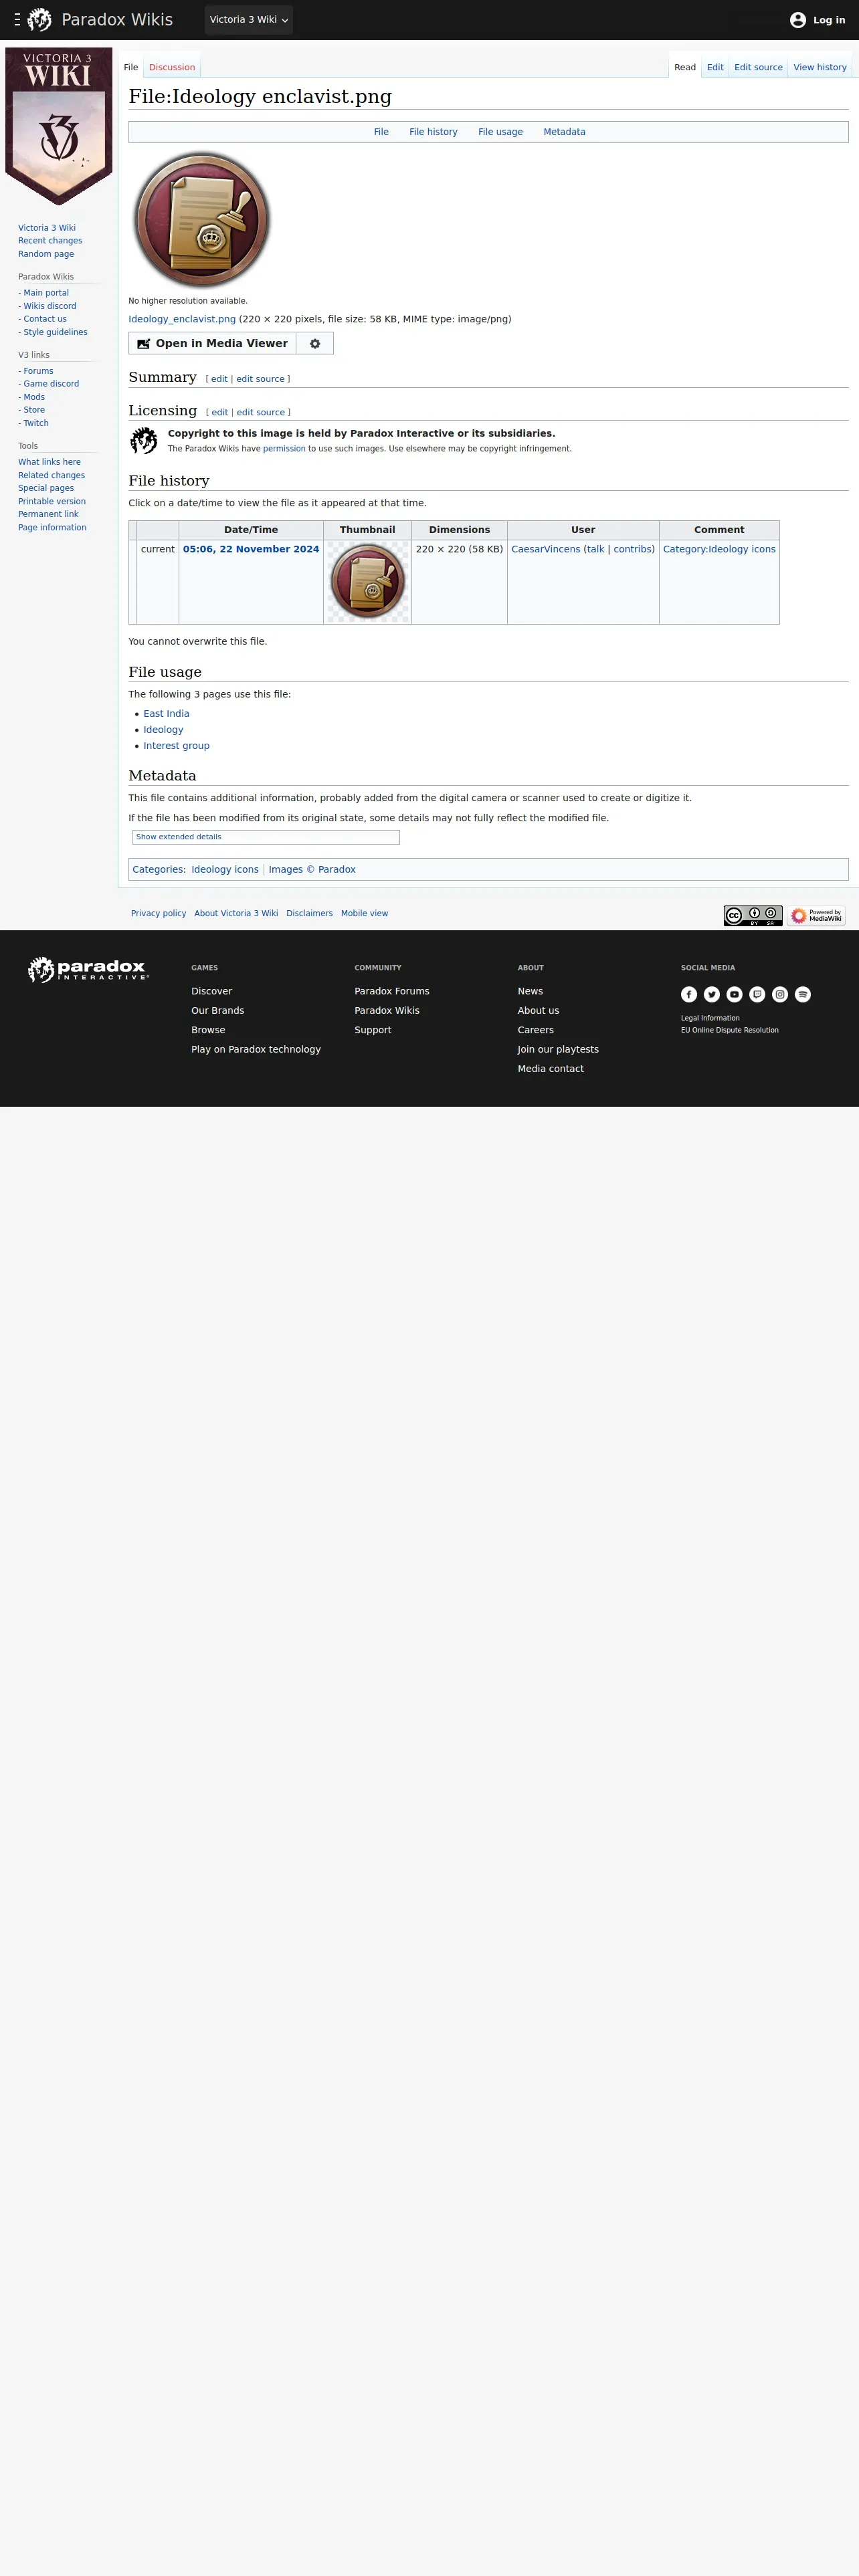The height and width of the screenshot is (2576, 859).
Task: Go to Random page in sidebar
Action: pyautogui.click(x=46, y=254)
